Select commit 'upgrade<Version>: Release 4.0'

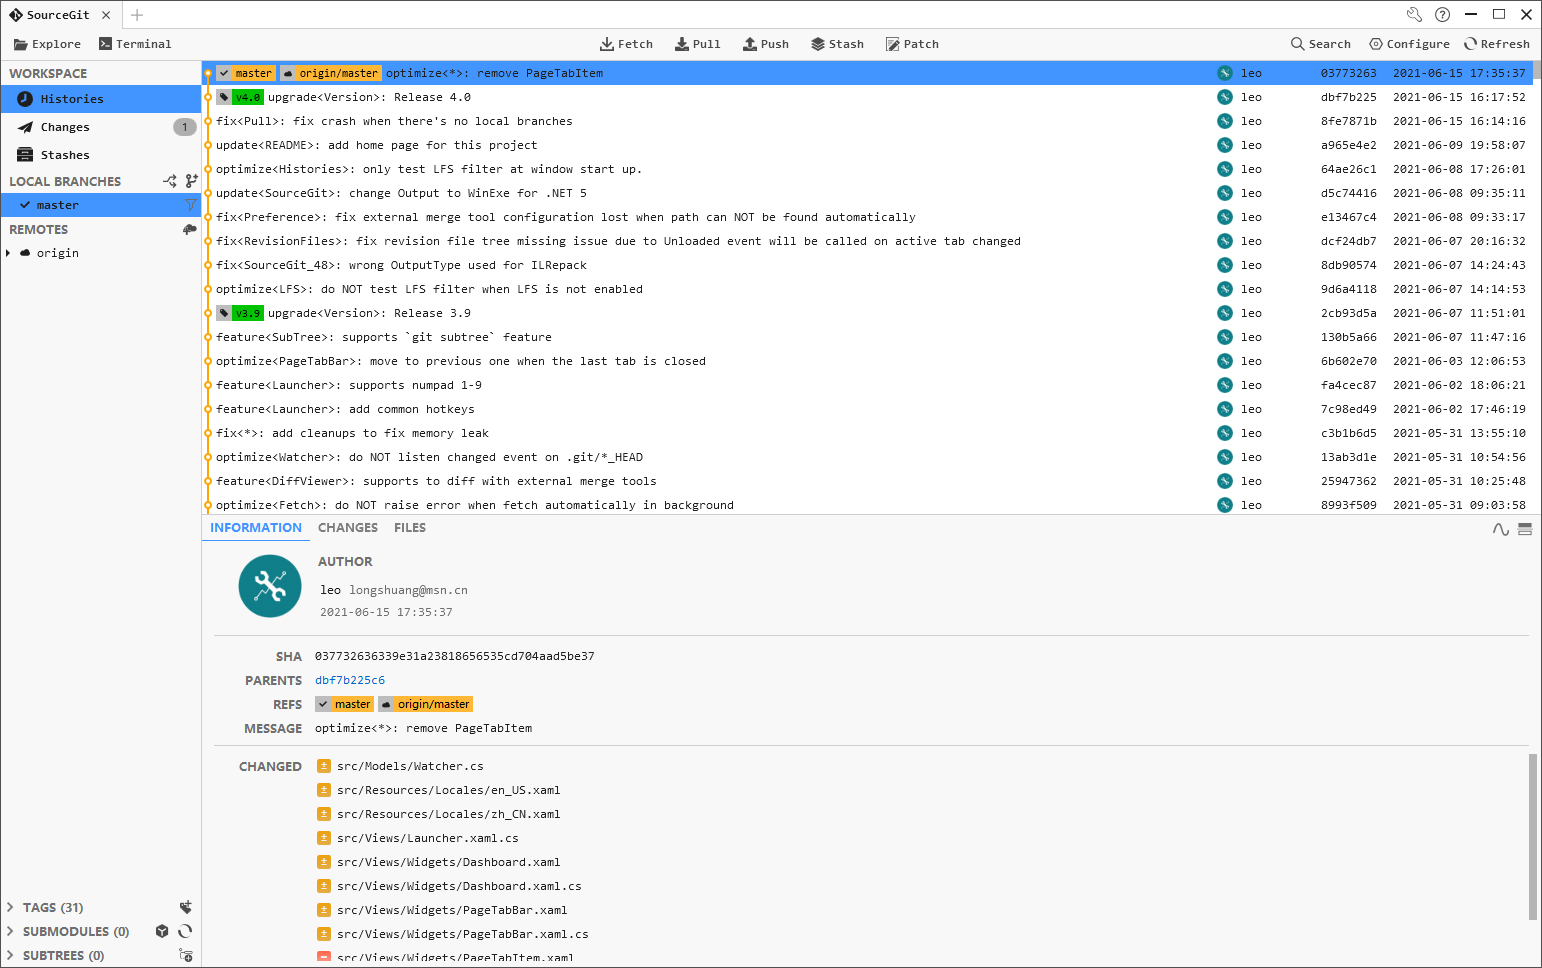click(868, 97)
